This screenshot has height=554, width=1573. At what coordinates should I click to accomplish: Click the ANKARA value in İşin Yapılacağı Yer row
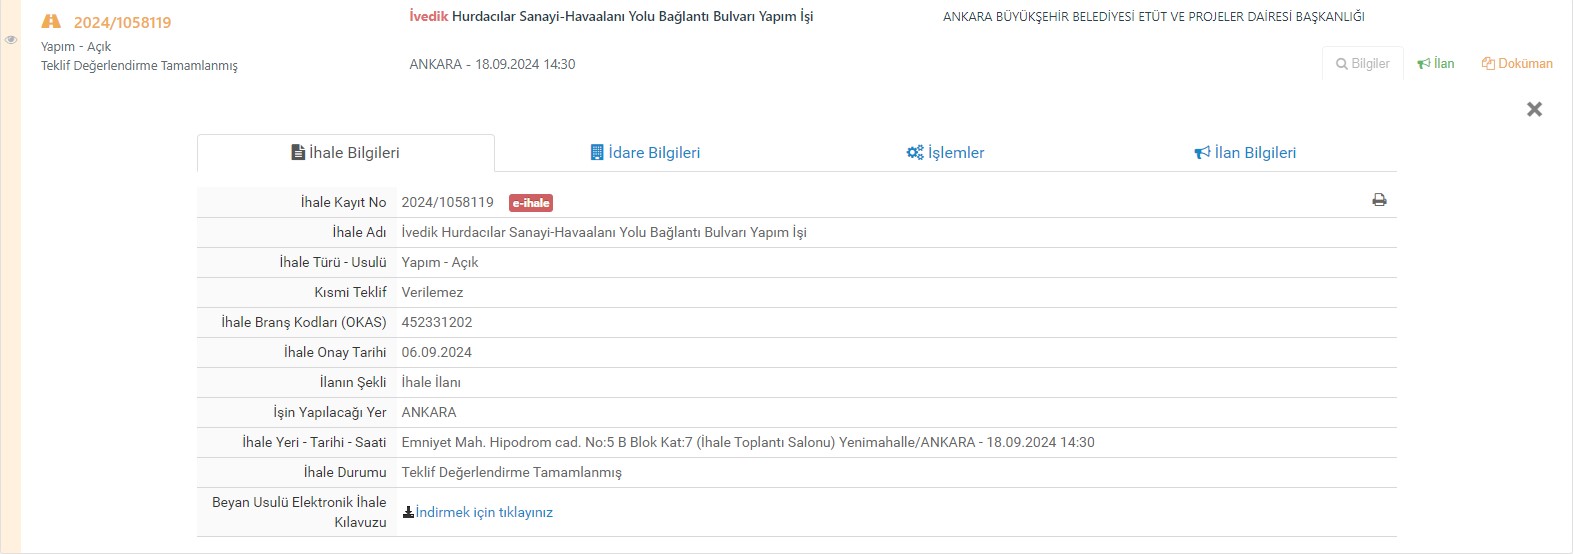point(429,412)
